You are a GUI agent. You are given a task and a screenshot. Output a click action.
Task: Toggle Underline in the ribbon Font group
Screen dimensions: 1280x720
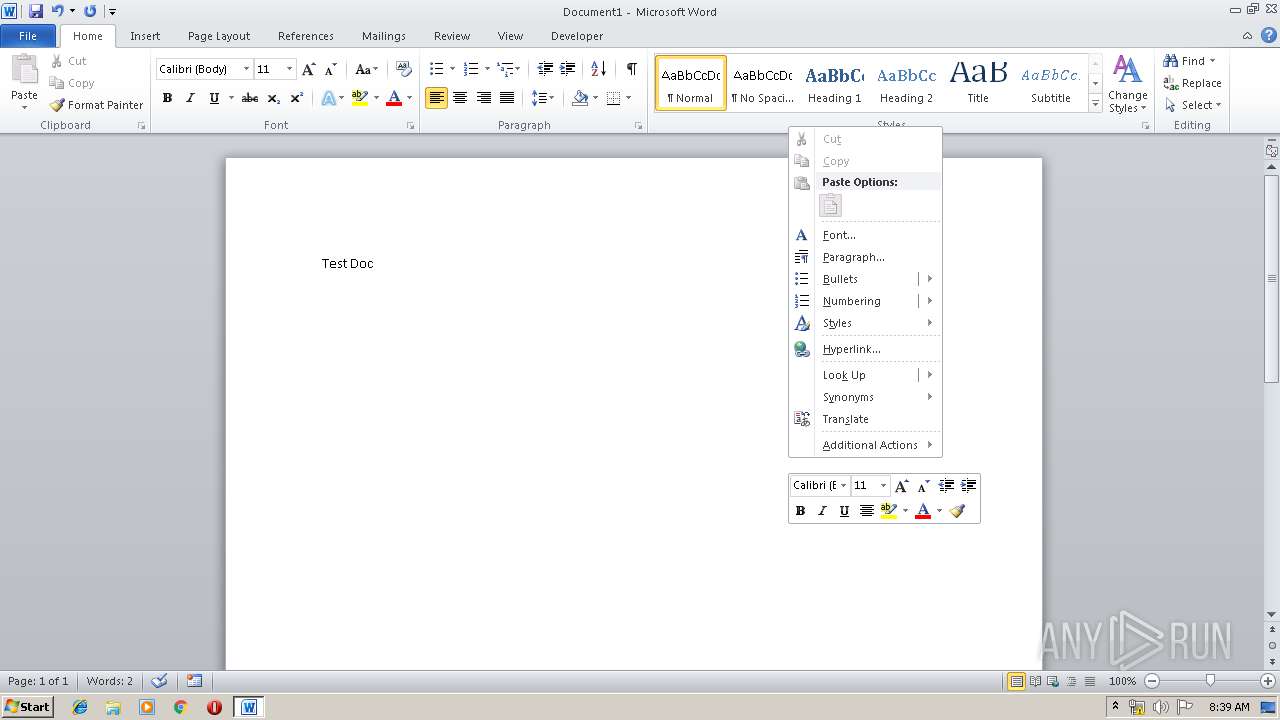pyautogui.click(x=214, y=98)
